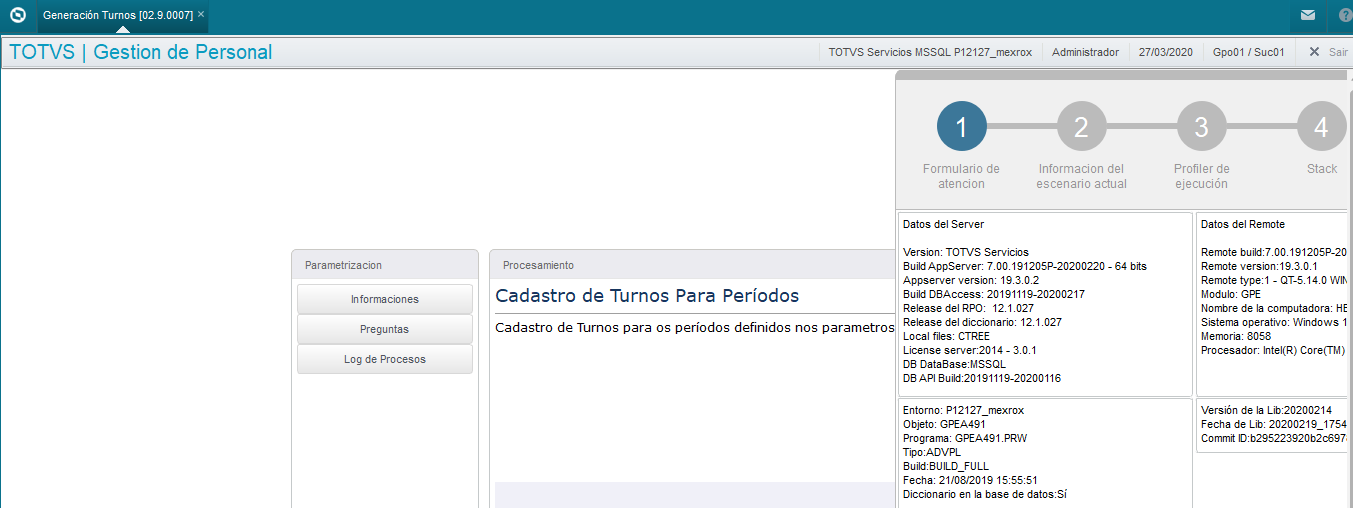The image size is (1353, 508).
Task: Close the Generación Turnos tab
Action: pyautogui.click(x=201, y=15)
